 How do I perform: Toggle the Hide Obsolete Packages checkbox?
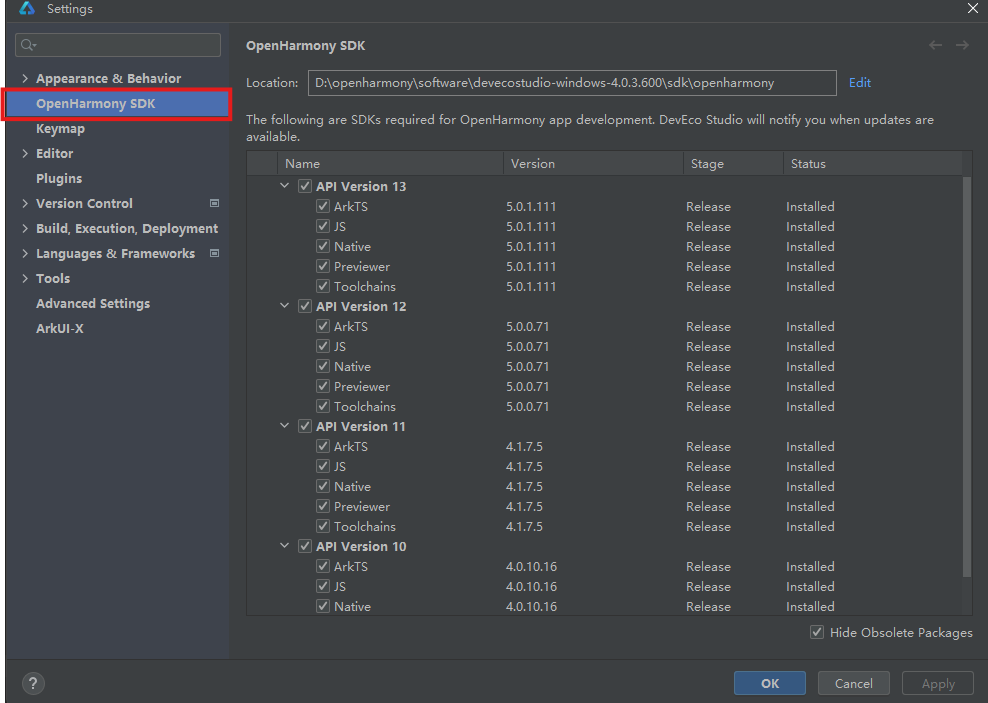817,632
